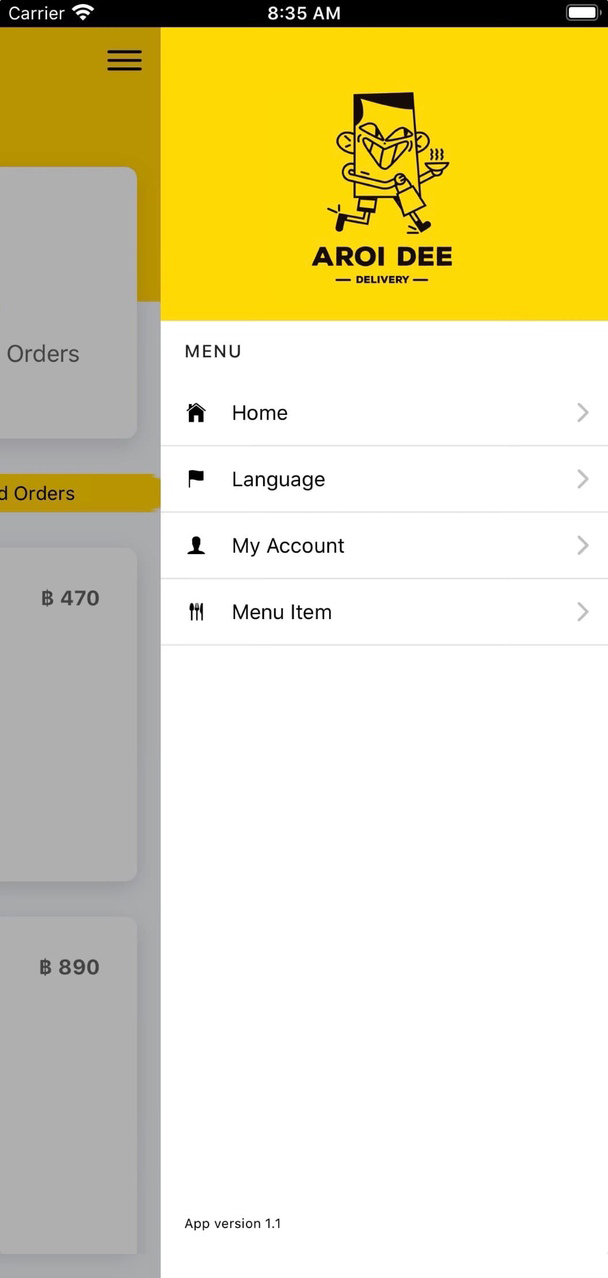This screenshot has height=1278, width=608.
Task: Expand the Home row chevron
Action: [x=582, y=413]
